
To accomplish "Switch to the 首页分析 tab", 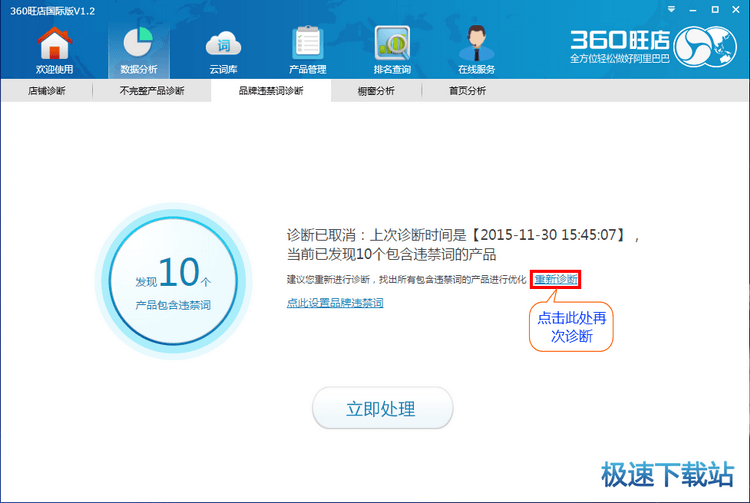I will point(467,91).
